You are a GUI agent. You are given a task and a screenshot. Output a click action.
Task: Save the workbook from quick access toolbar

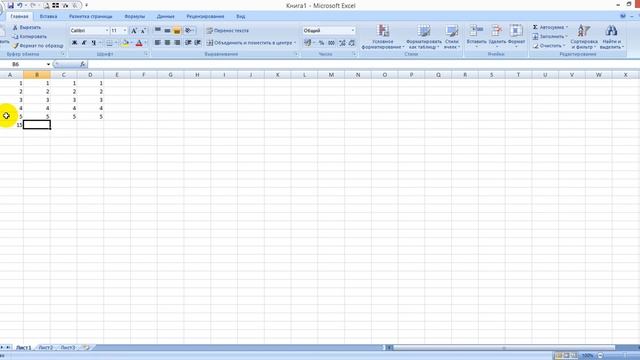click(x=11, y=5)
